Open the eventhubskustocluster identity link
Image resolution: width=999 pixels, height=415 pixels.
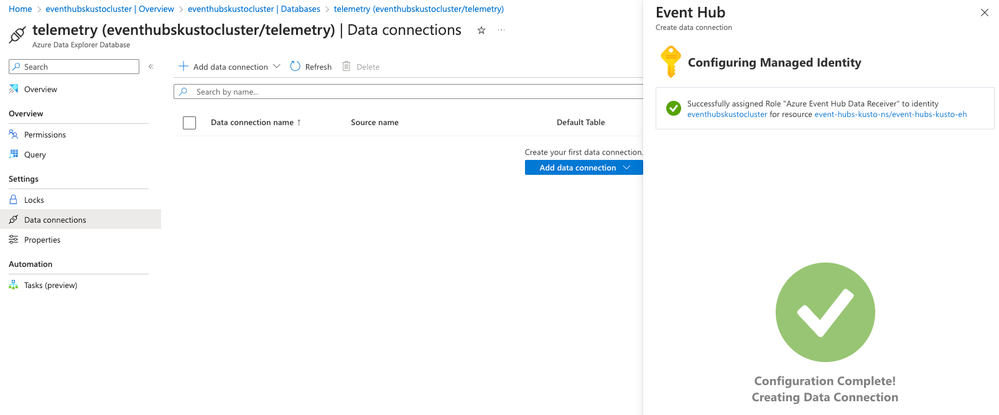pyautogui.click(x=727, y=114)
